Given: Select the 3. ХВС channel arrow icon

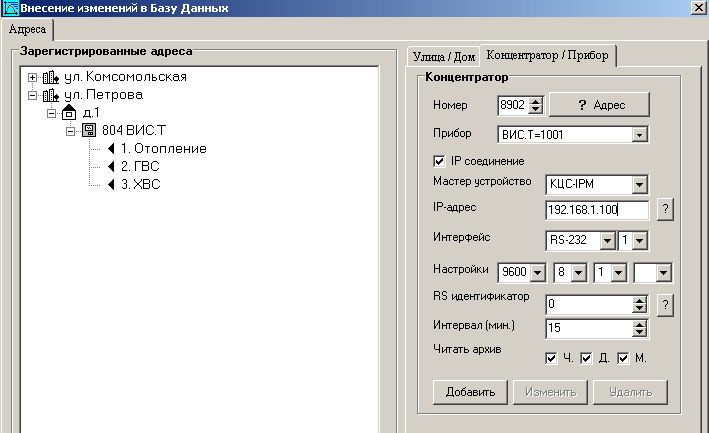Looking at the screenshot, I should point(111,185).
